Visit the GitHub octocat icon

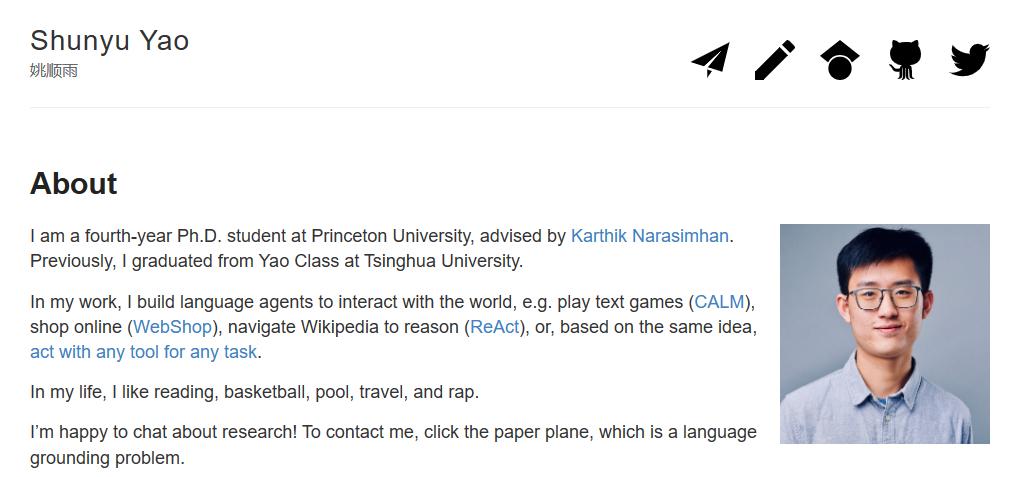904,60
